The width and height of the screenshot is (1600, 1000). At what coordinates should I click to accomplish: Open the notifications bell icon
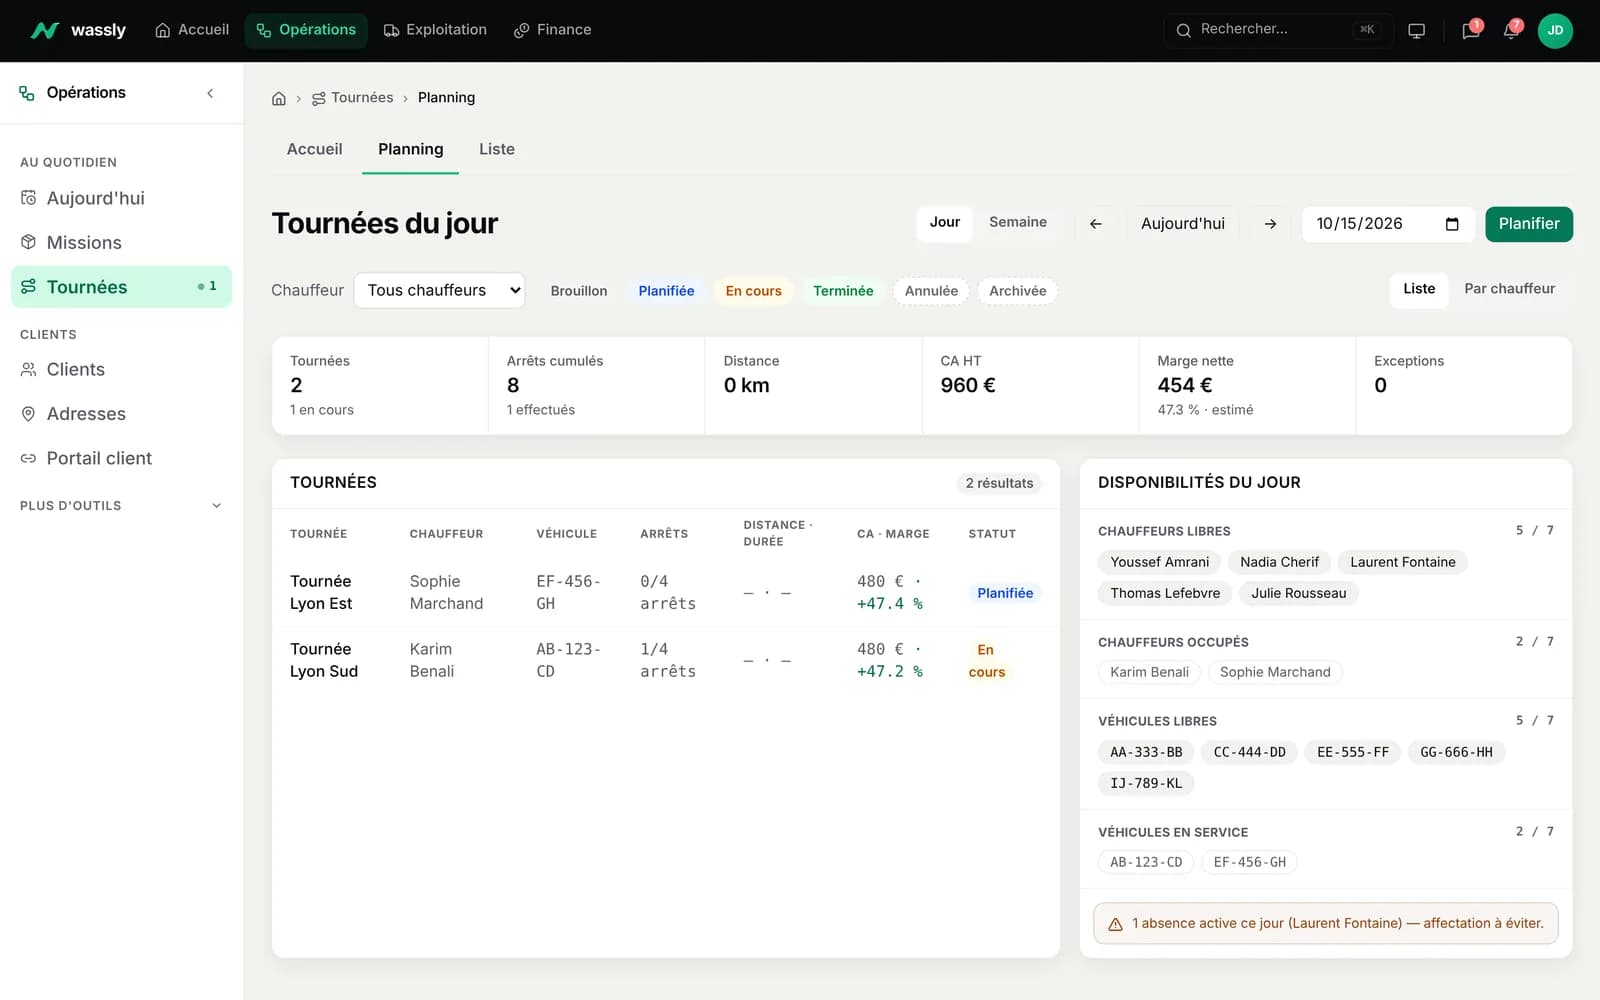(x=1512, y=31)
